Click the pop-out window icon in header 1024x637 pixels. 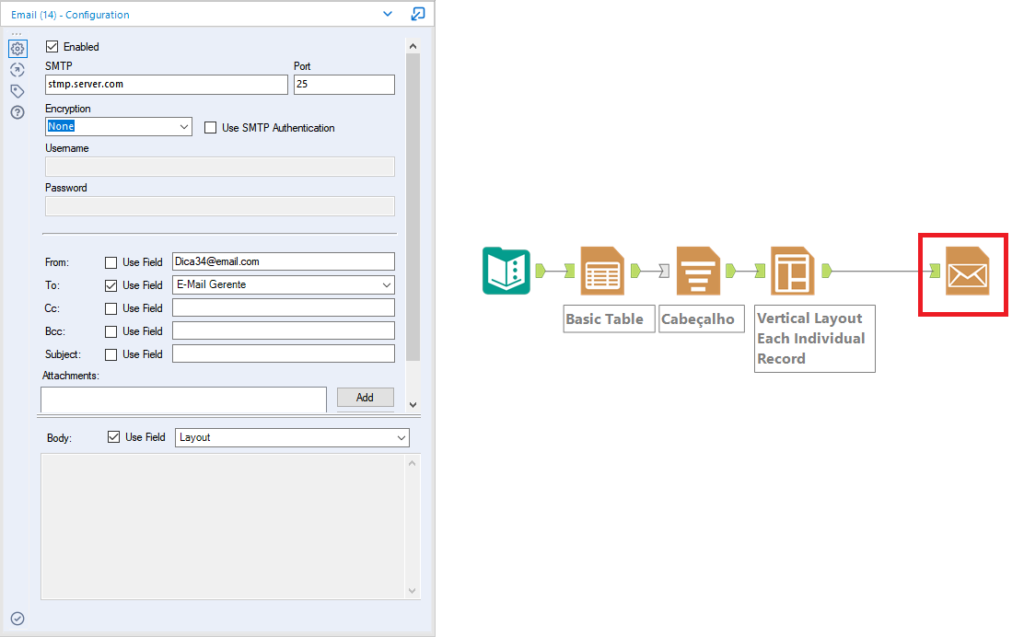pos(418,14)
